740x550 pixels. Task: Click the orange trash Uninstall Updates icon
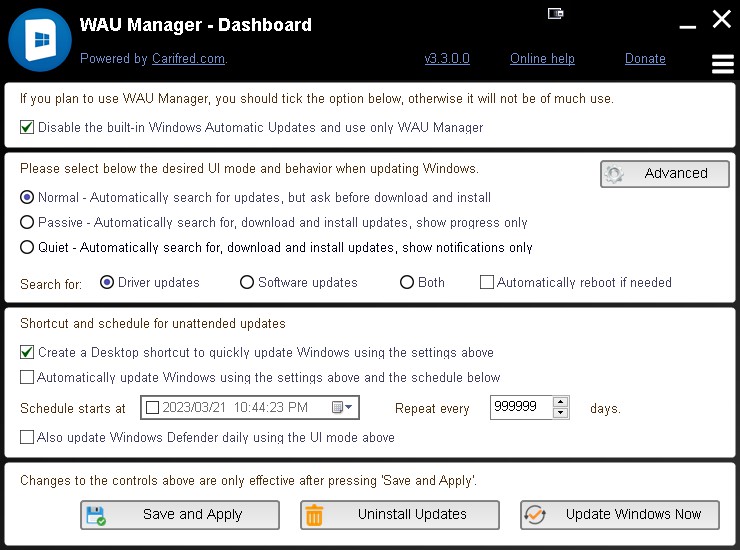[x=314, y=515]
